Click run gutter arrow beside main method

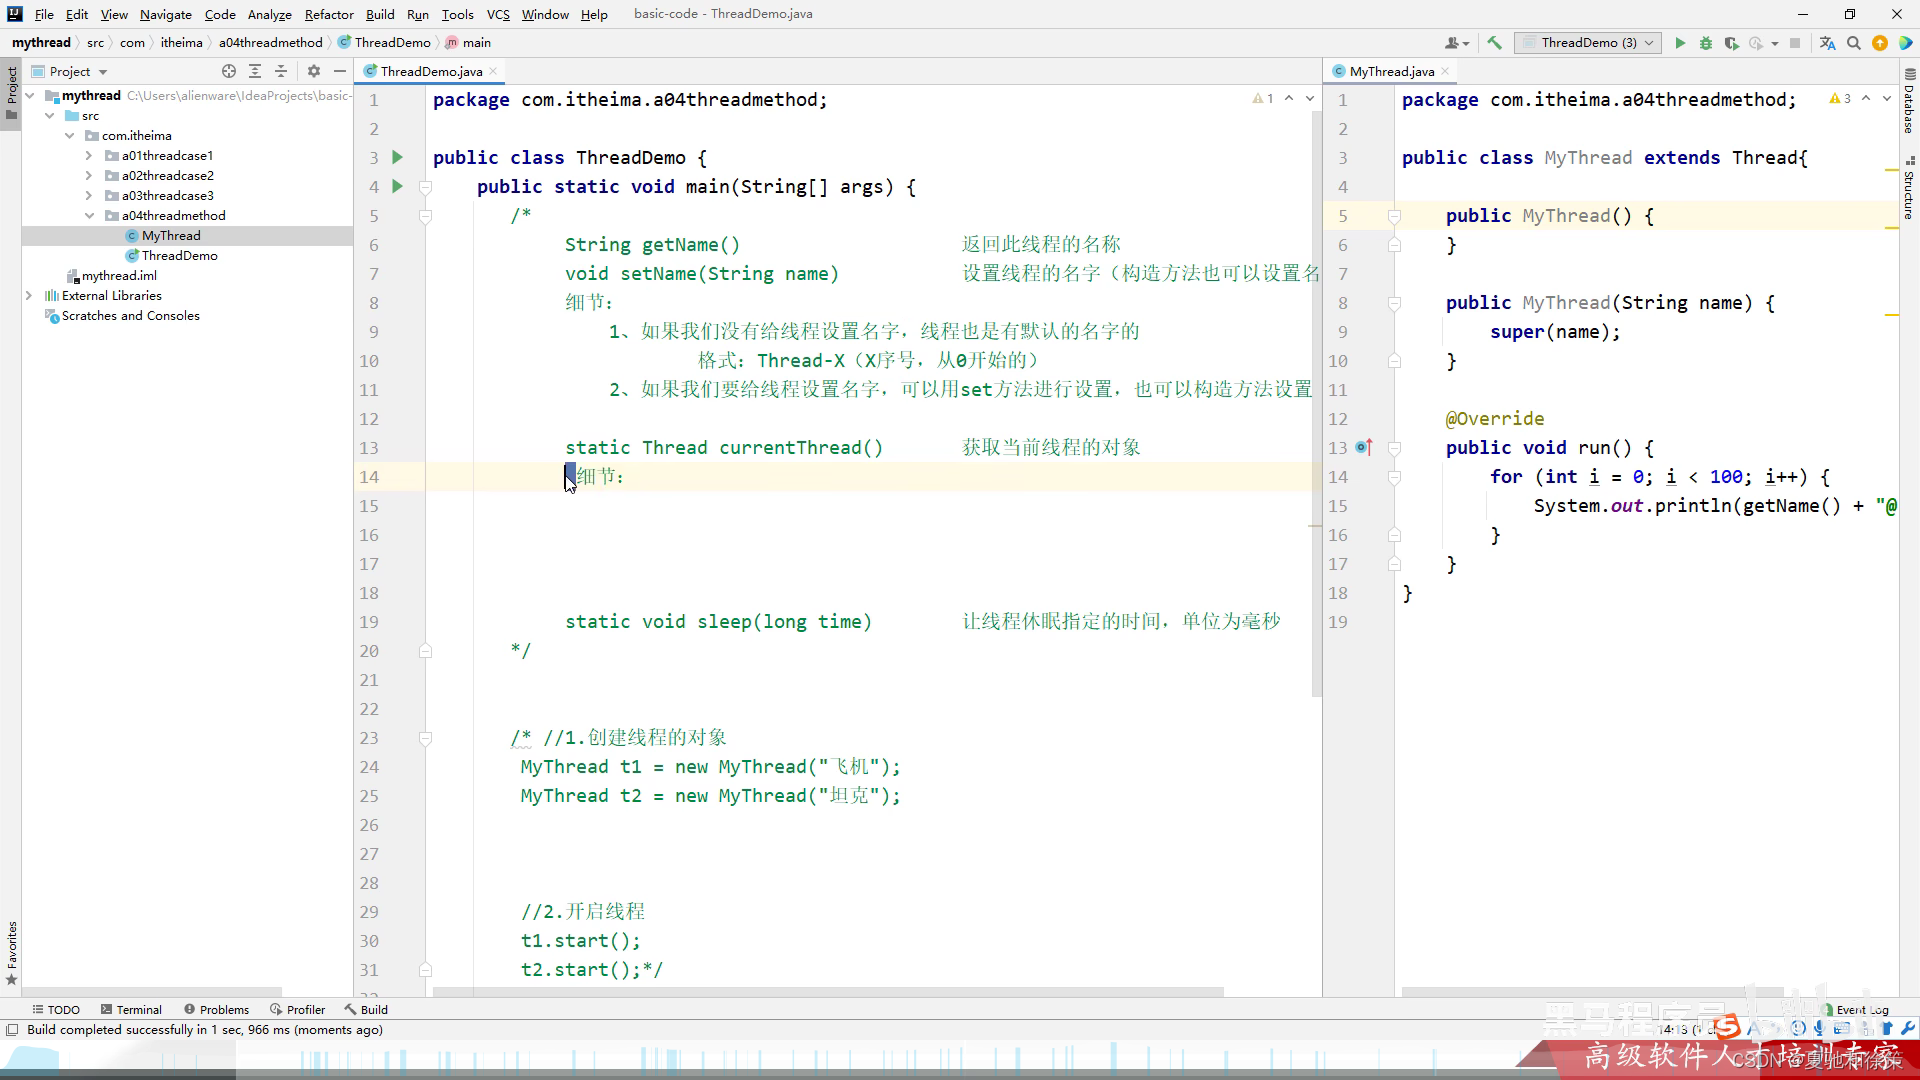(x=397, y=186)
